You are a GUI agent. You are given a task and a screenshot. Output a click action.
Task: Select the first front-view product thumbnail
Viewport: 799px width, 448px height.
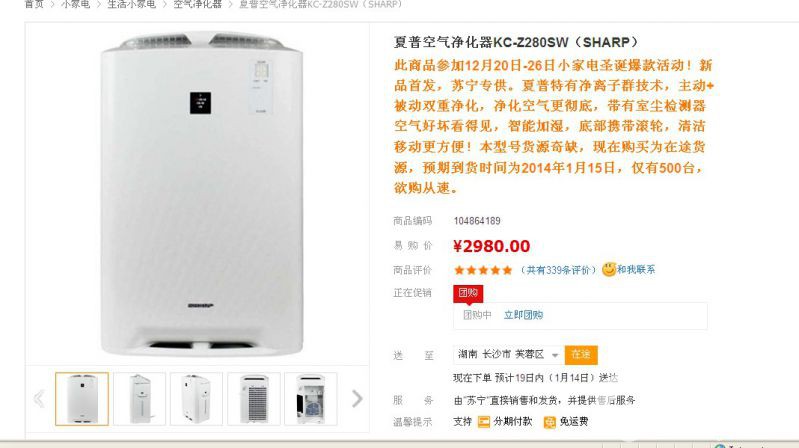(x=82, y=399)
